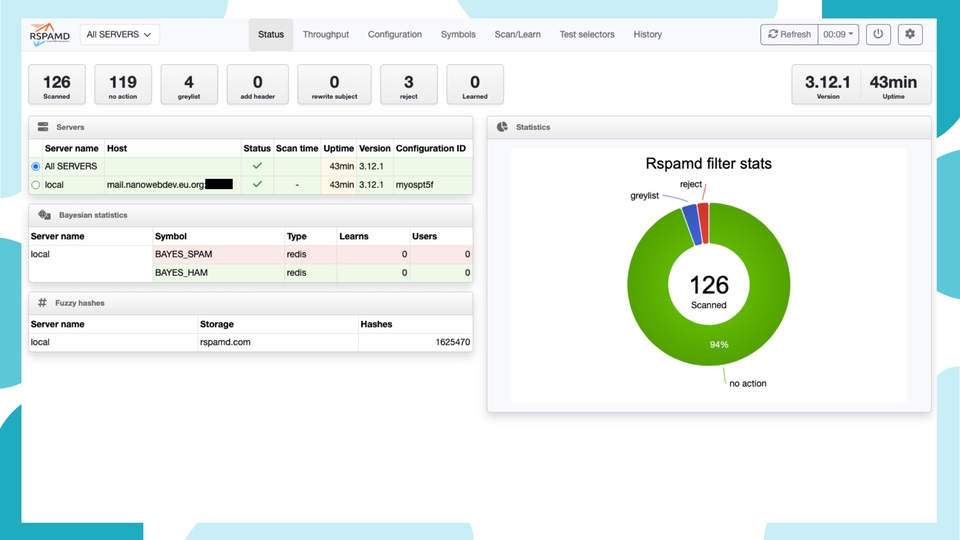
Task: Click the 4 greylist counter
Action: pos(189,84)
